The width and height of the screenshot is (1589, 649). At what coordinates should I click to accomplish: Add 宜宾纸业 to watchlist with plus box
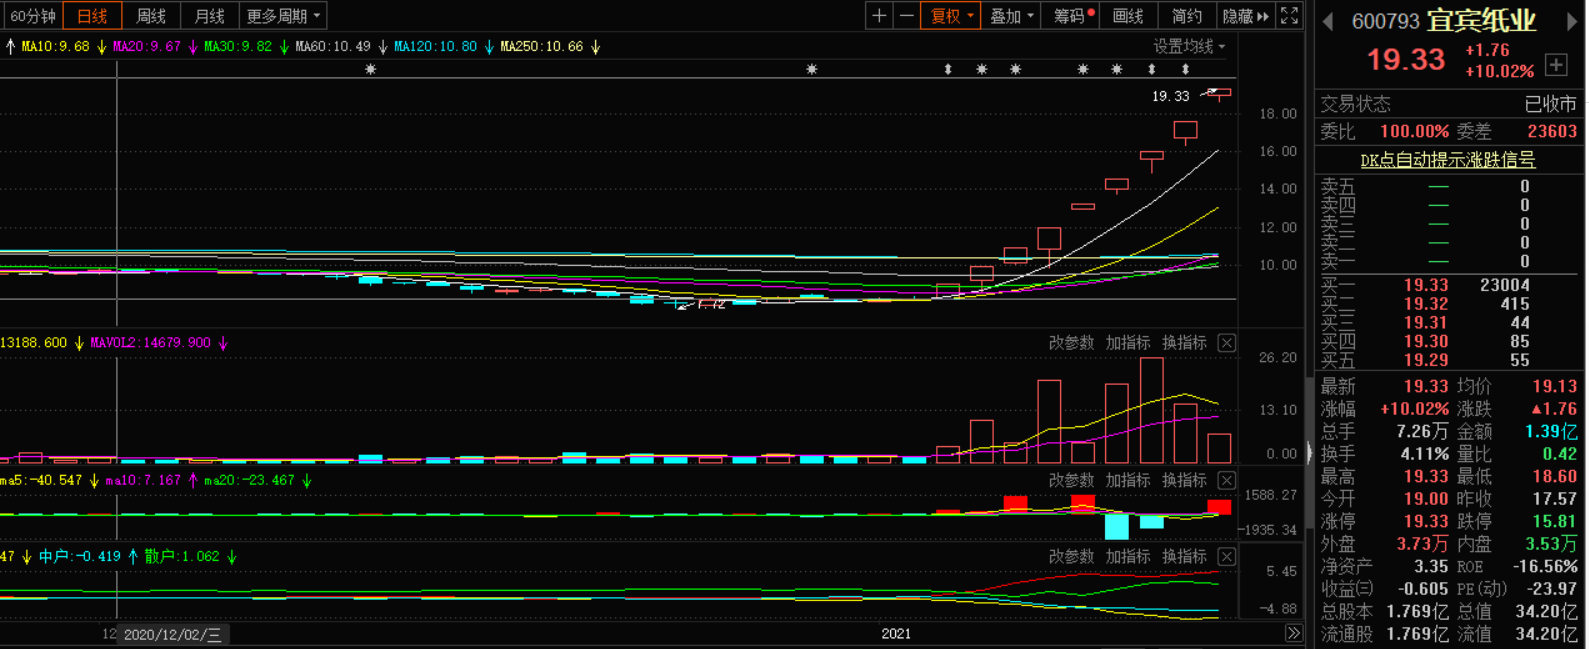[1556, 65]
